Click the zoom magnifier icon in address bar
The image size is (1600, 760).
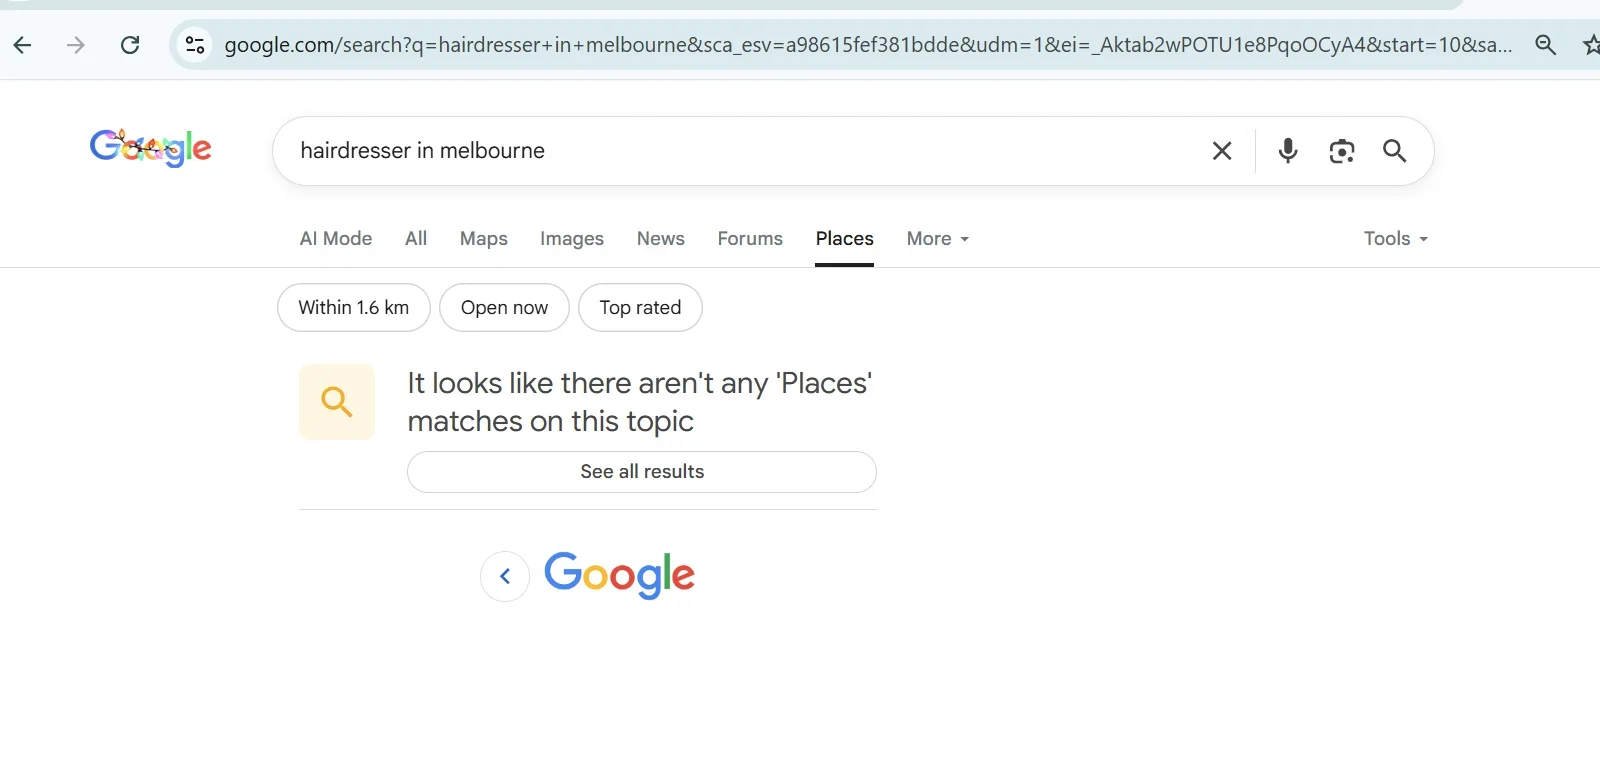pos(1545,45)
